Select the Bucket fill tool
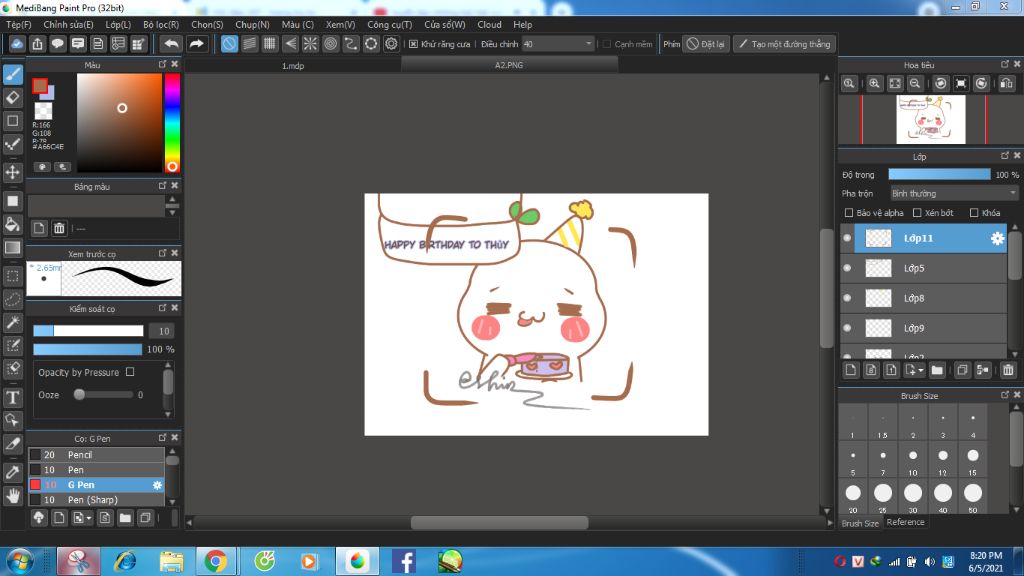The height and width of the screenshot is (576, 1024). tap(12, 225)
